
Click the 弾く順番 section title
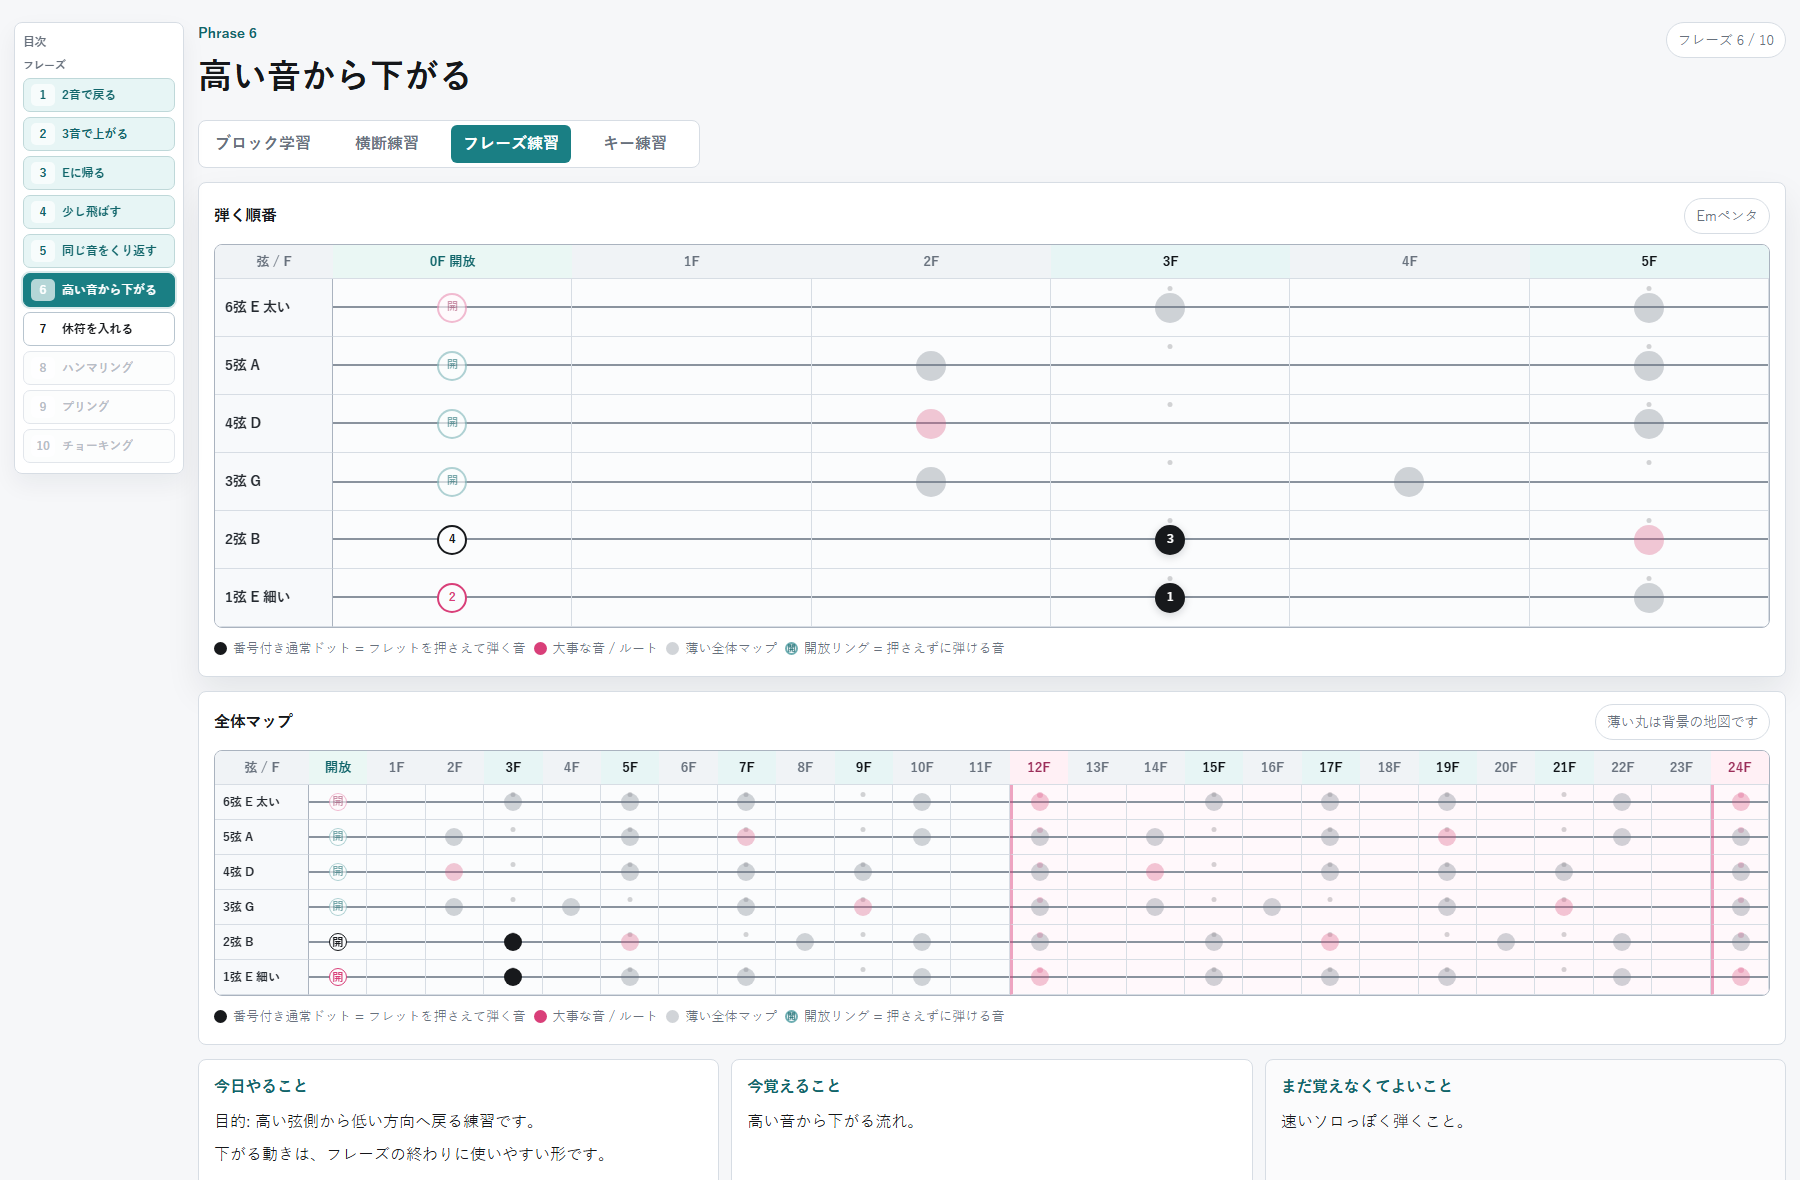(x=246, y=216)
